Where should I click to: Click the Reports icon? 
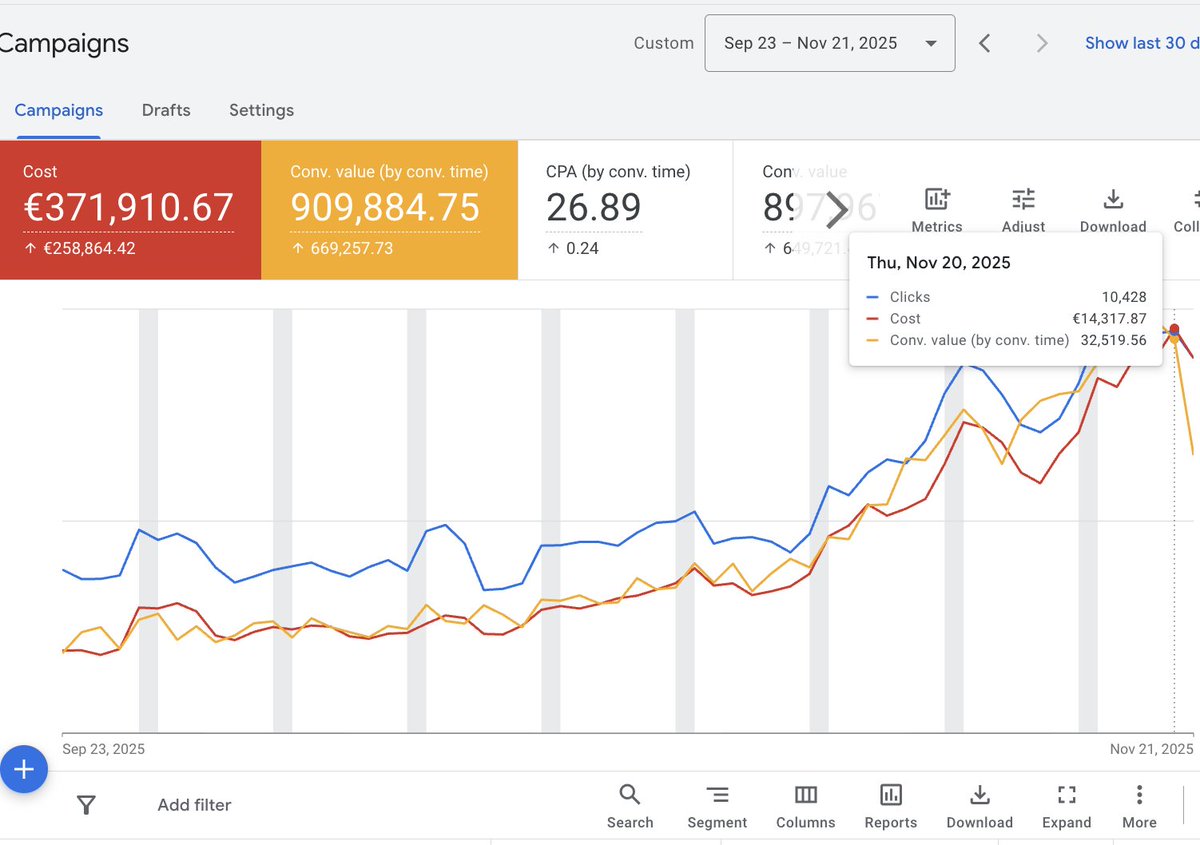click(890, 795)
